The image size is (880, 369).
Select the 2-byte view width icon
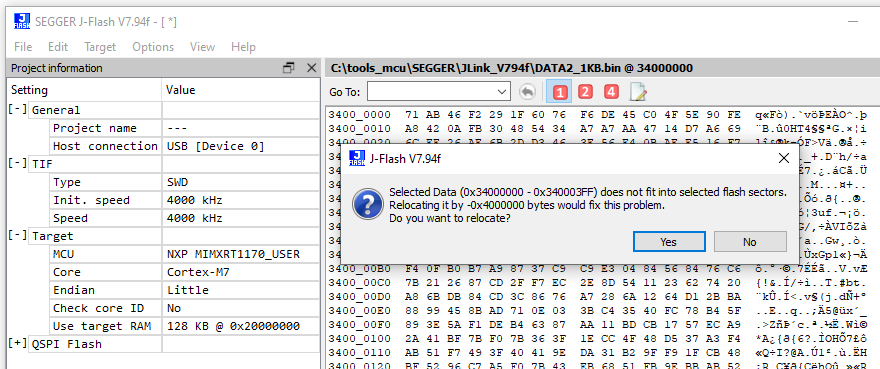pos(585,92)
